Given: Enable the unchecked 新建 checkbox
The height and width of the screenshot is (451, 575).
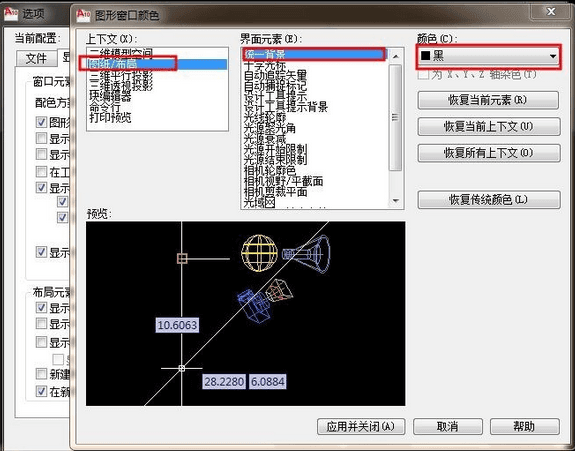Looking at the screenshot, I should pyautogui.click(x=41, y=374).
